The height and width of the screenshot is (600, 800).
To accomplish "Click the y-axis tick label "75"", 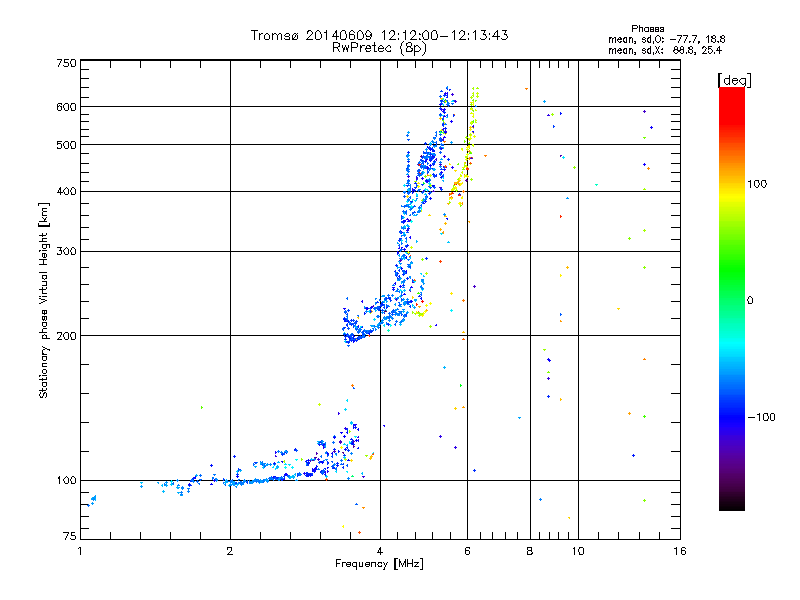I will coord(70,536).
